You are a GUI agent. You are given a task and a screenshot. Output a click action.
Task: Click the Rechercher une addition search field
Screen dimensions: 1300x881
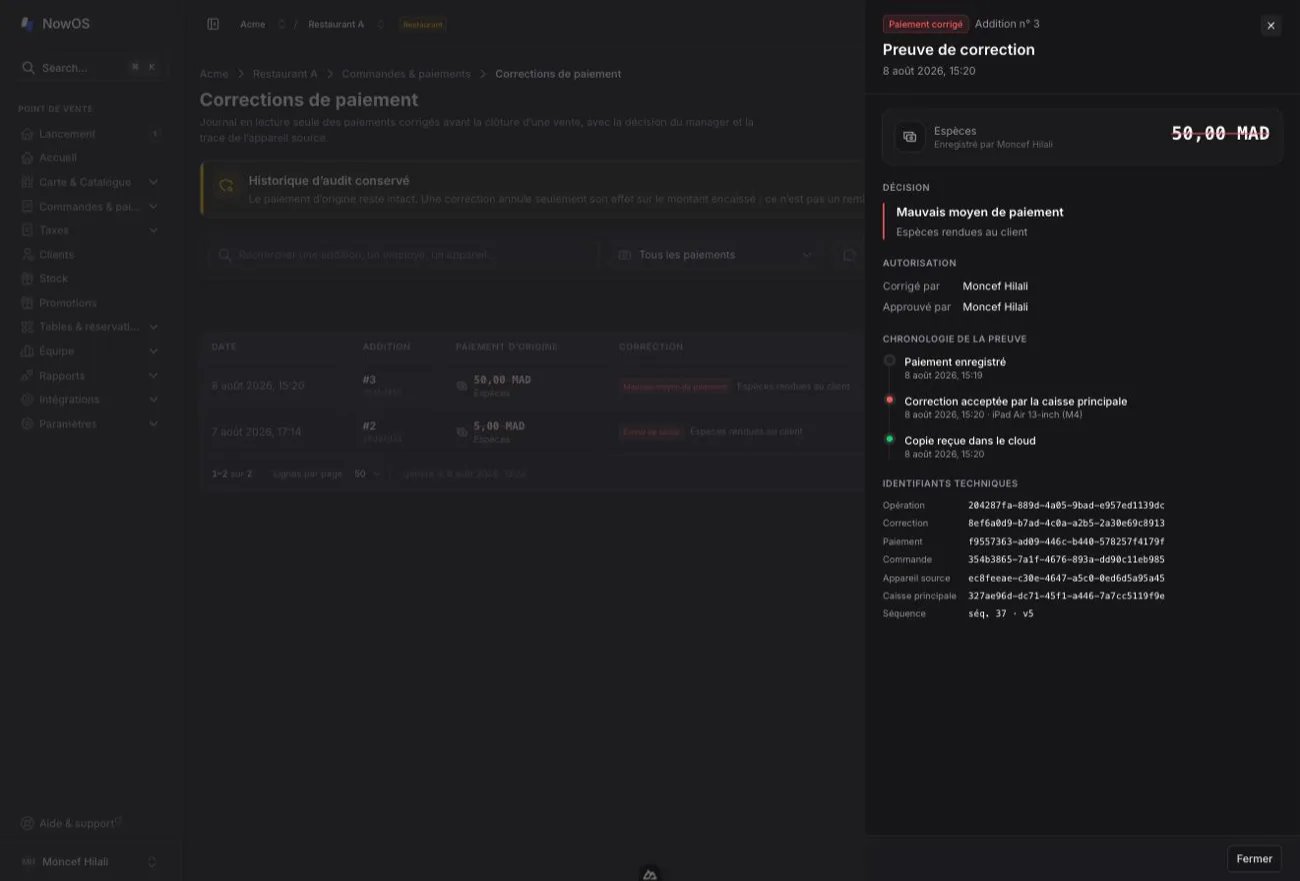404,255
